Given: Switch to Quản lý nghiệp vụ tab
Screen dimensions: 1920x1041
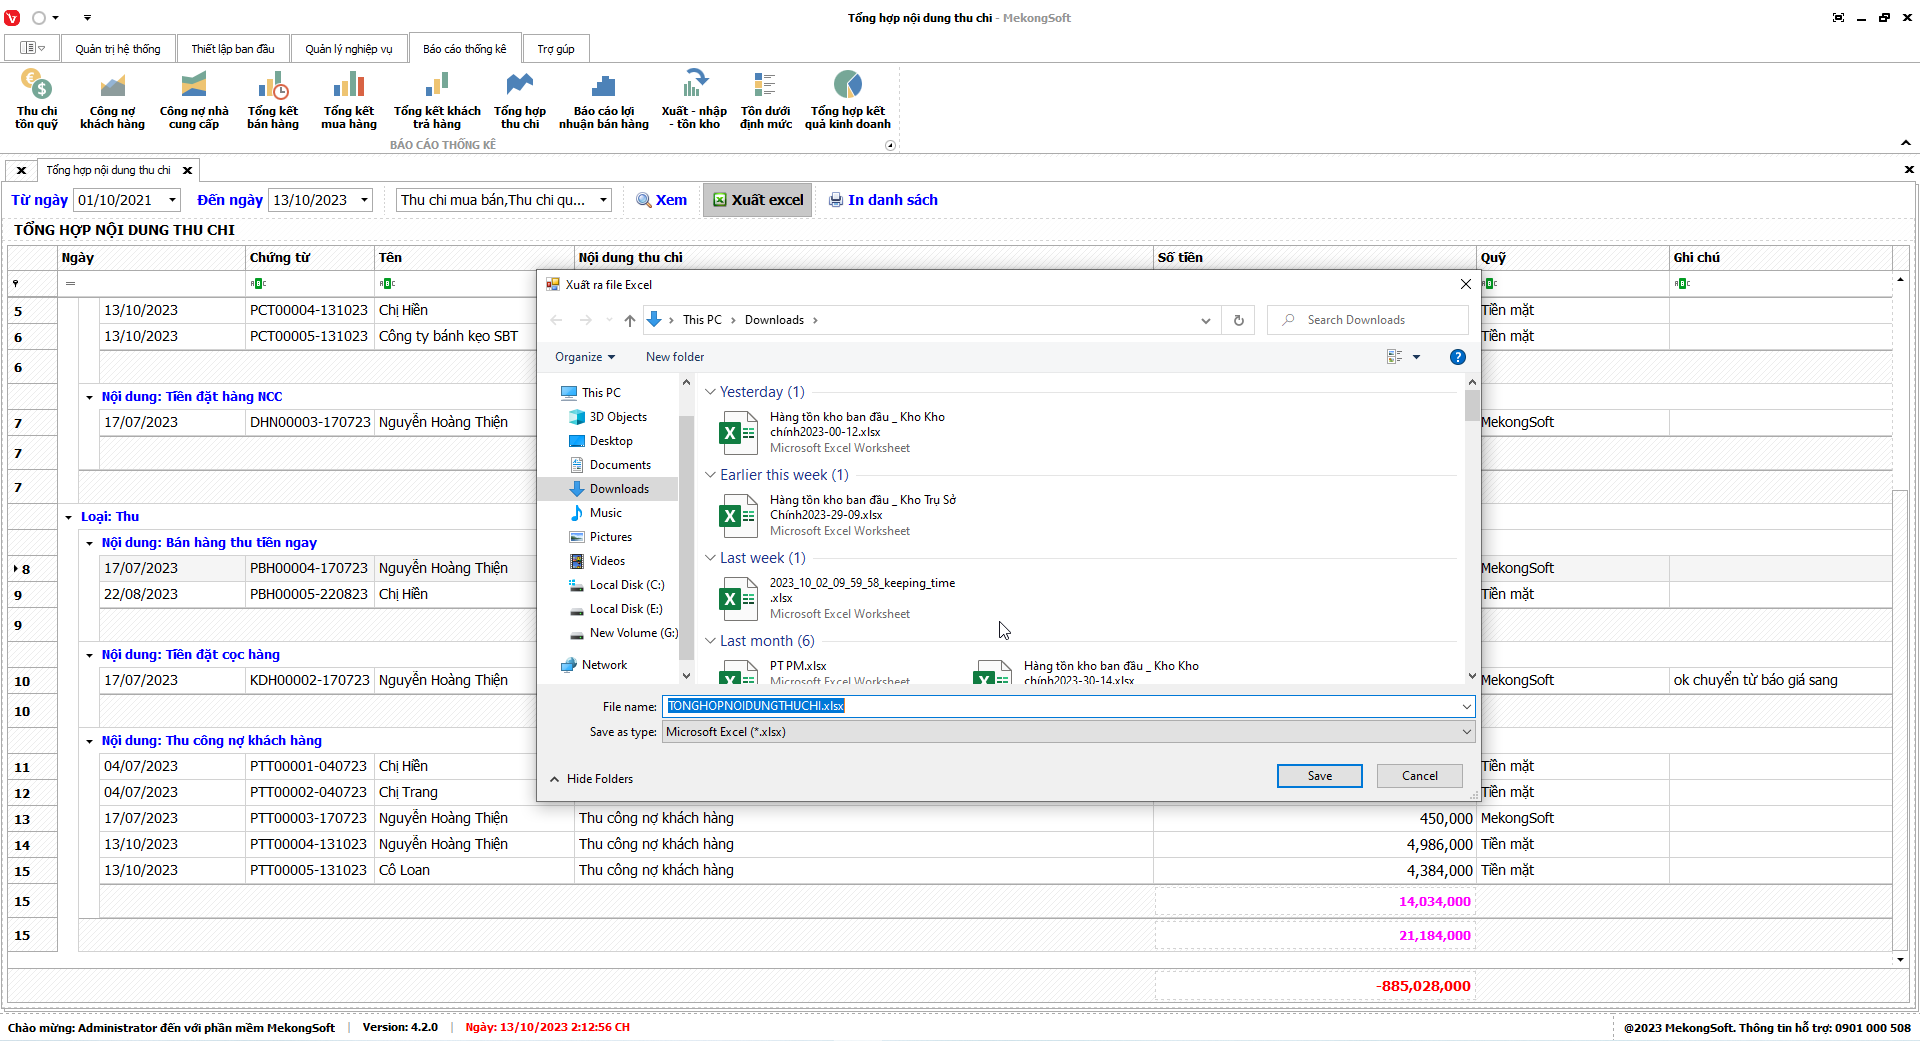Looking at the screenshot, I should tap(348, 49).
